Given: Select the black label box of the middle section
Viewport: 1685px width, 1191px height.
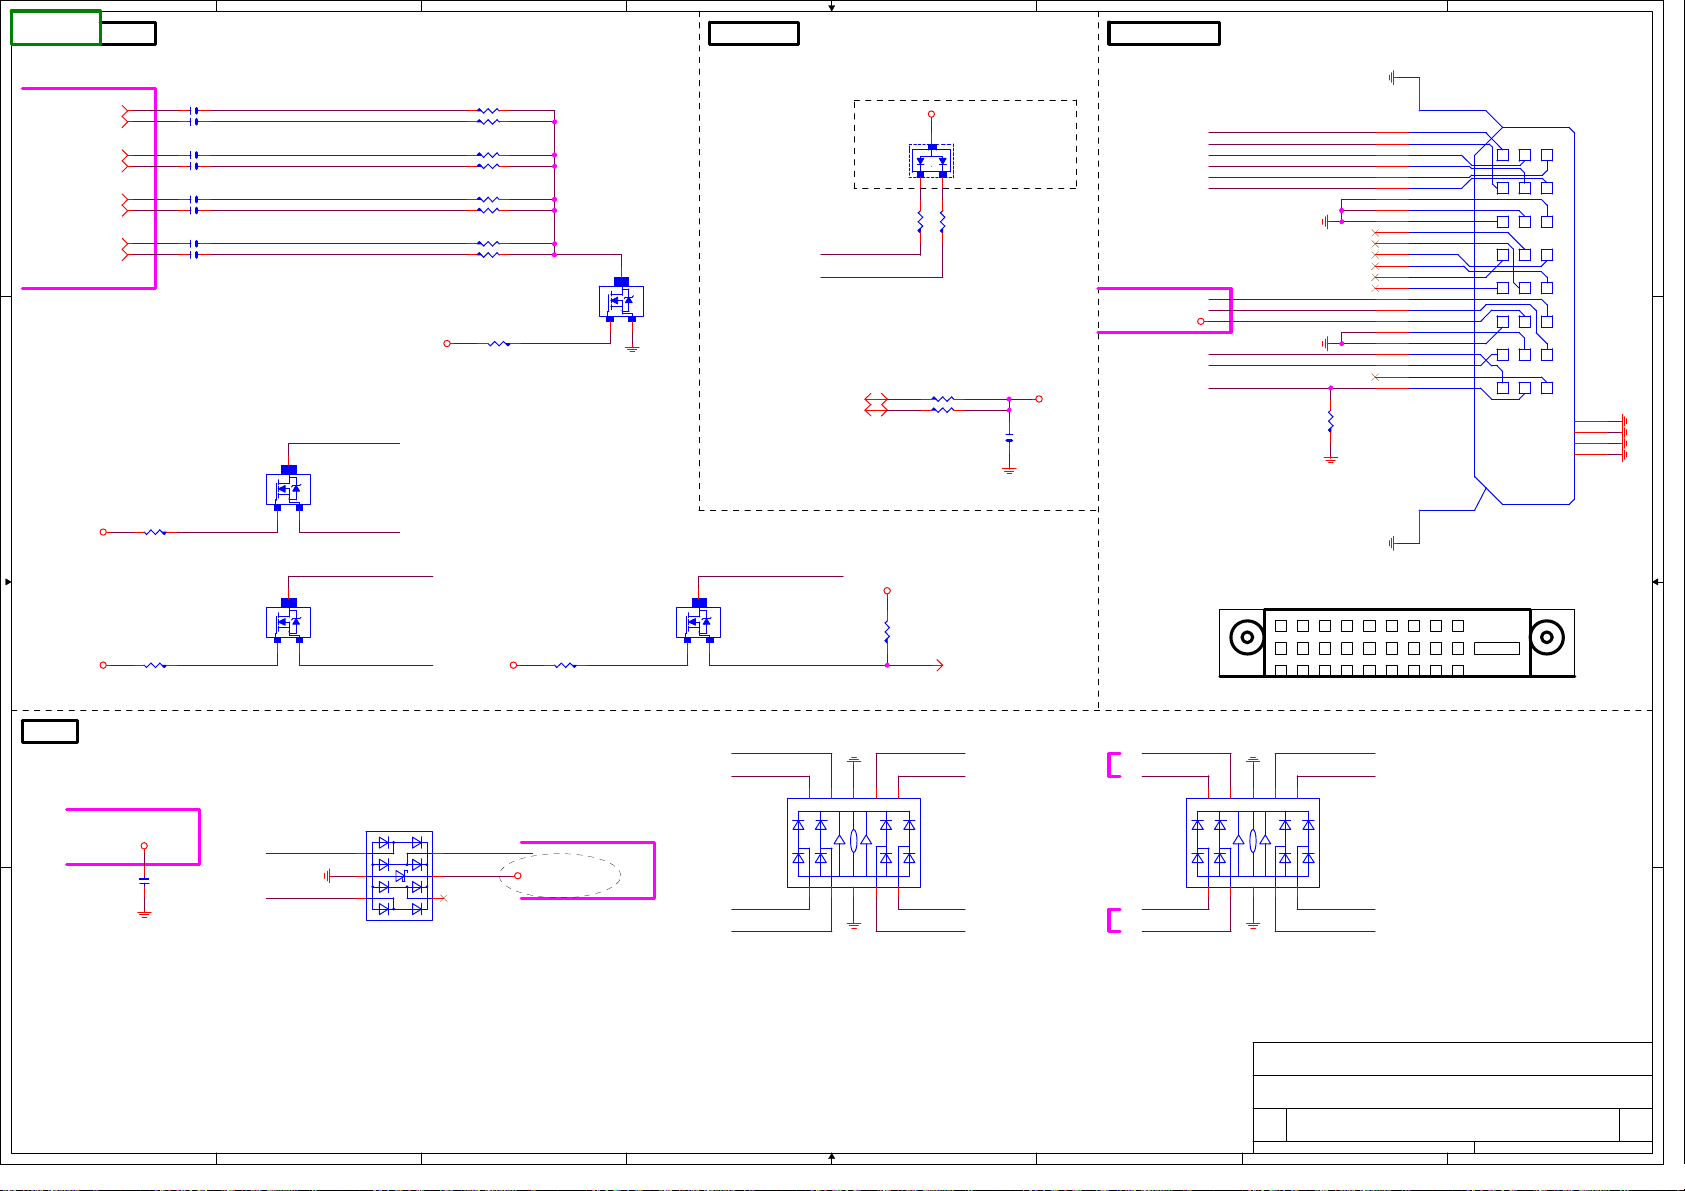Looking at the screenshot, I should click(753, 34).
